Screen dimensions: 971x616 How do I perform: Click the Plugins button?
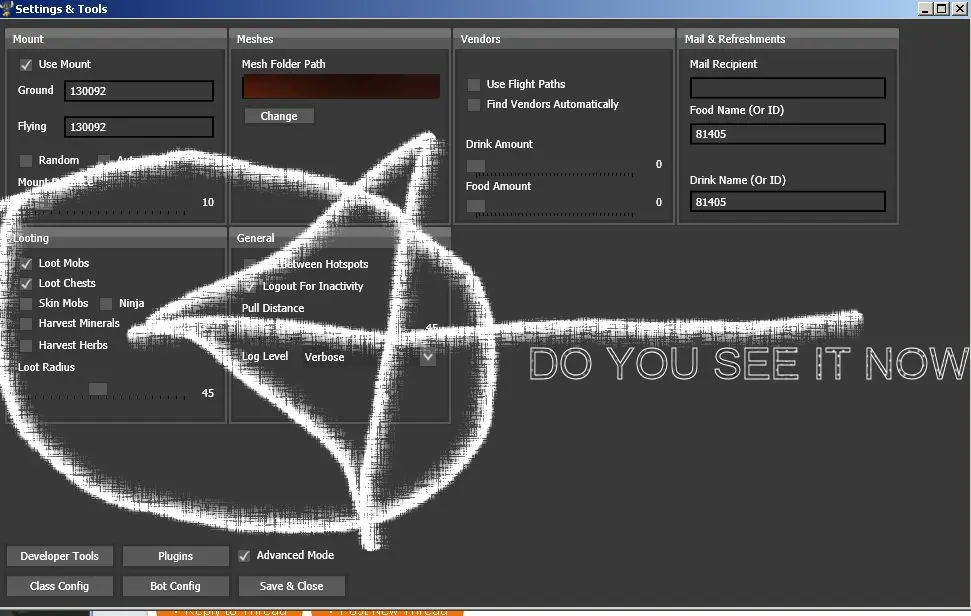tap(176, 556)
